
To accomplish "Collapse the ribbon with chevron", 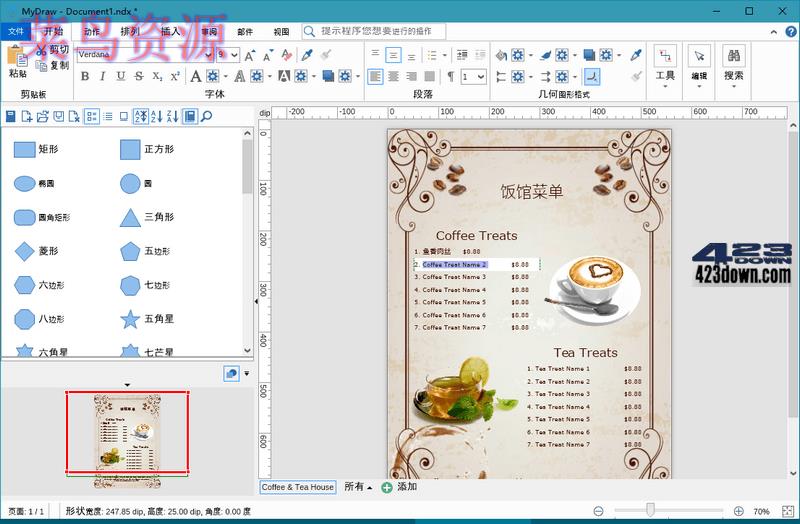I will click(x=774, y=32).
